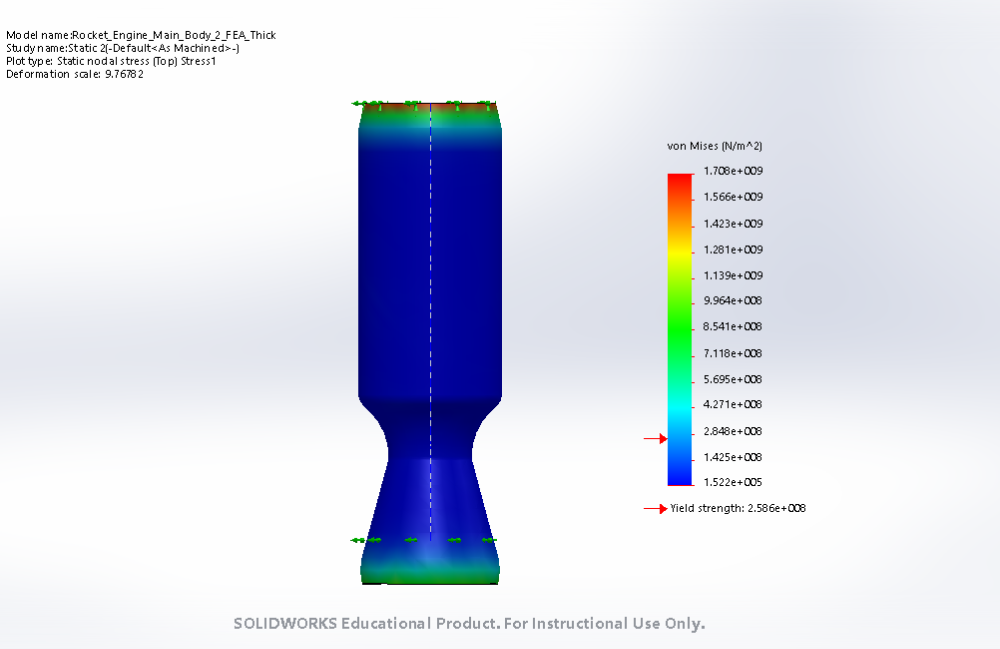Click the Yield strength: 2.586e+008 label
The width and height of the screenshot is (1000, 649).
(737, 508)
